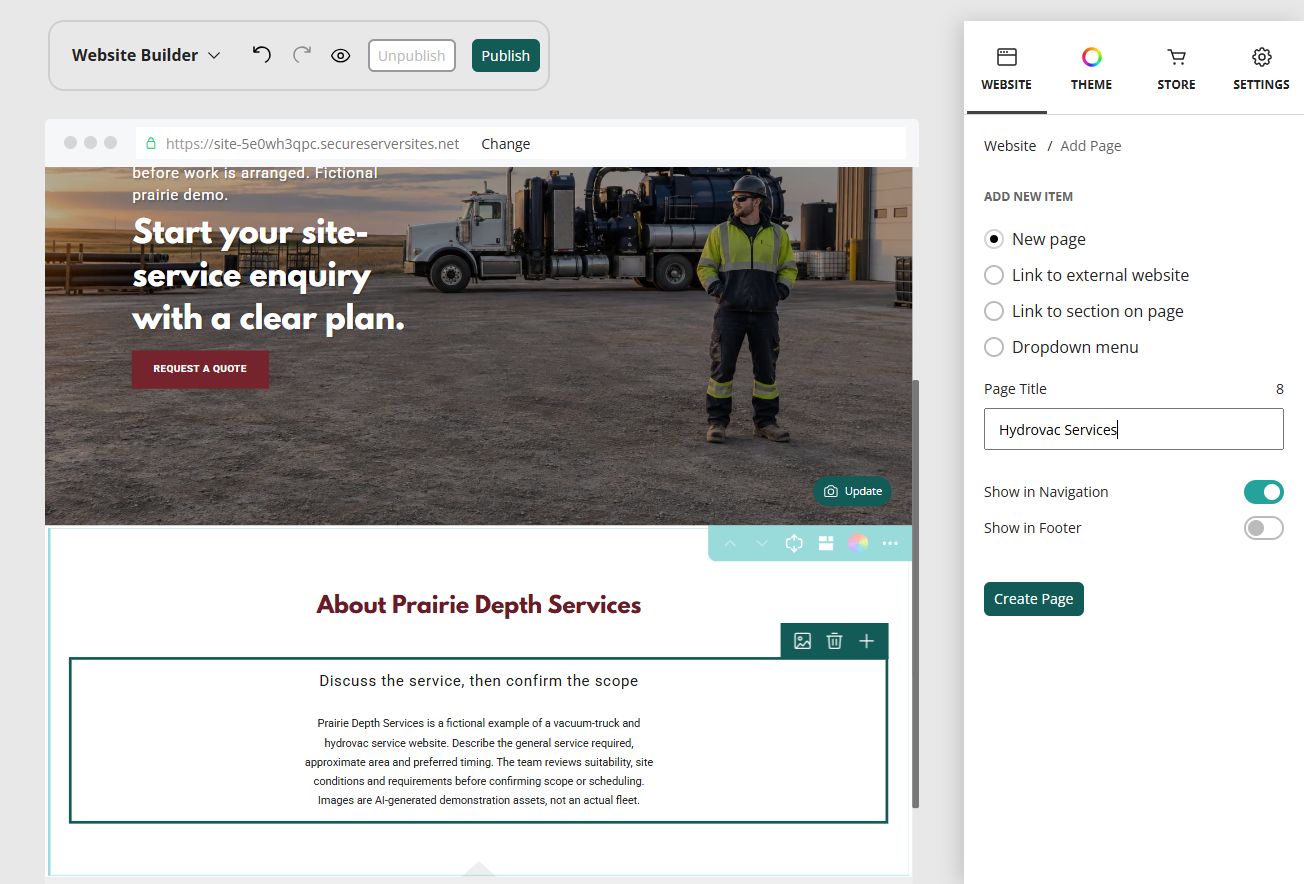Move section up with the arrow

click(730, 543)
